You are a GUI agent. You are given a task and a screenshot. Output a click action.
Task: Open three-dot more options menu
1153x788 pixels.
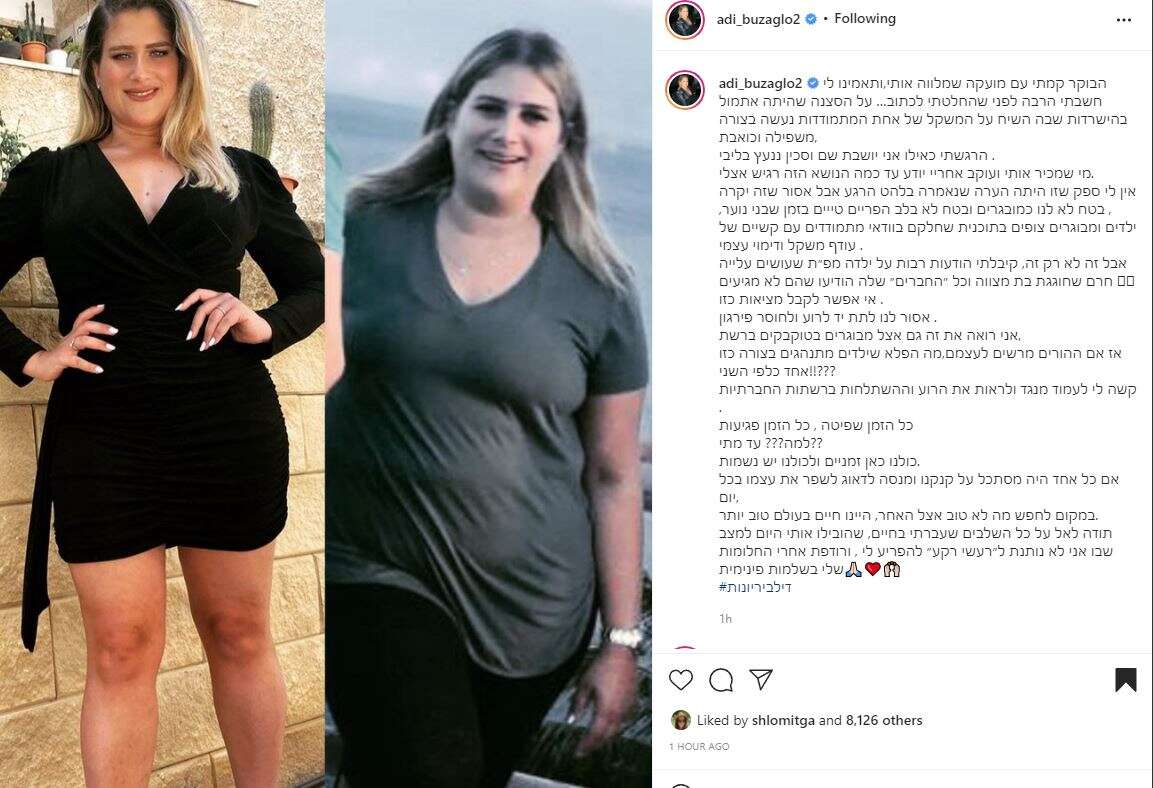tap(1124, 20)
